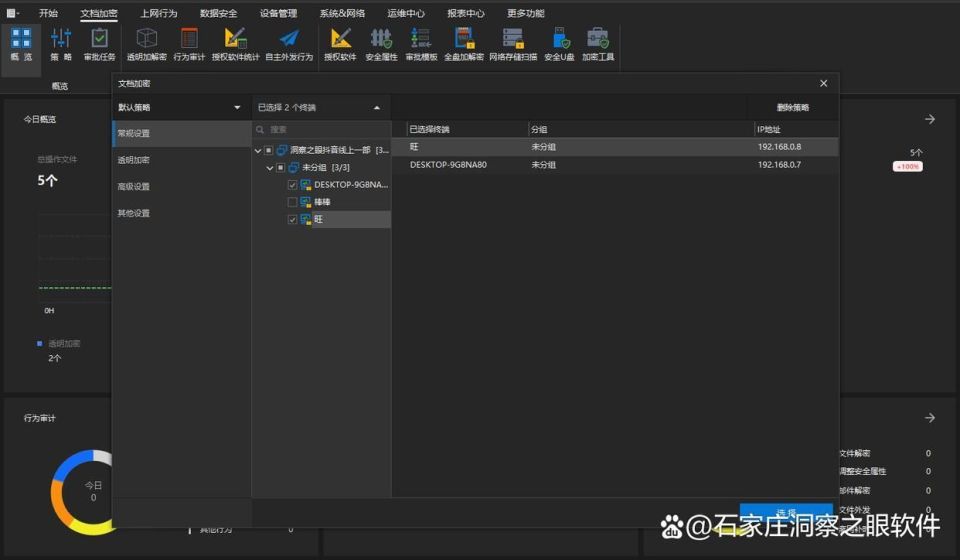Click the 删除策略 button
This screenshot has width=960, height=560.
(793, 108)
